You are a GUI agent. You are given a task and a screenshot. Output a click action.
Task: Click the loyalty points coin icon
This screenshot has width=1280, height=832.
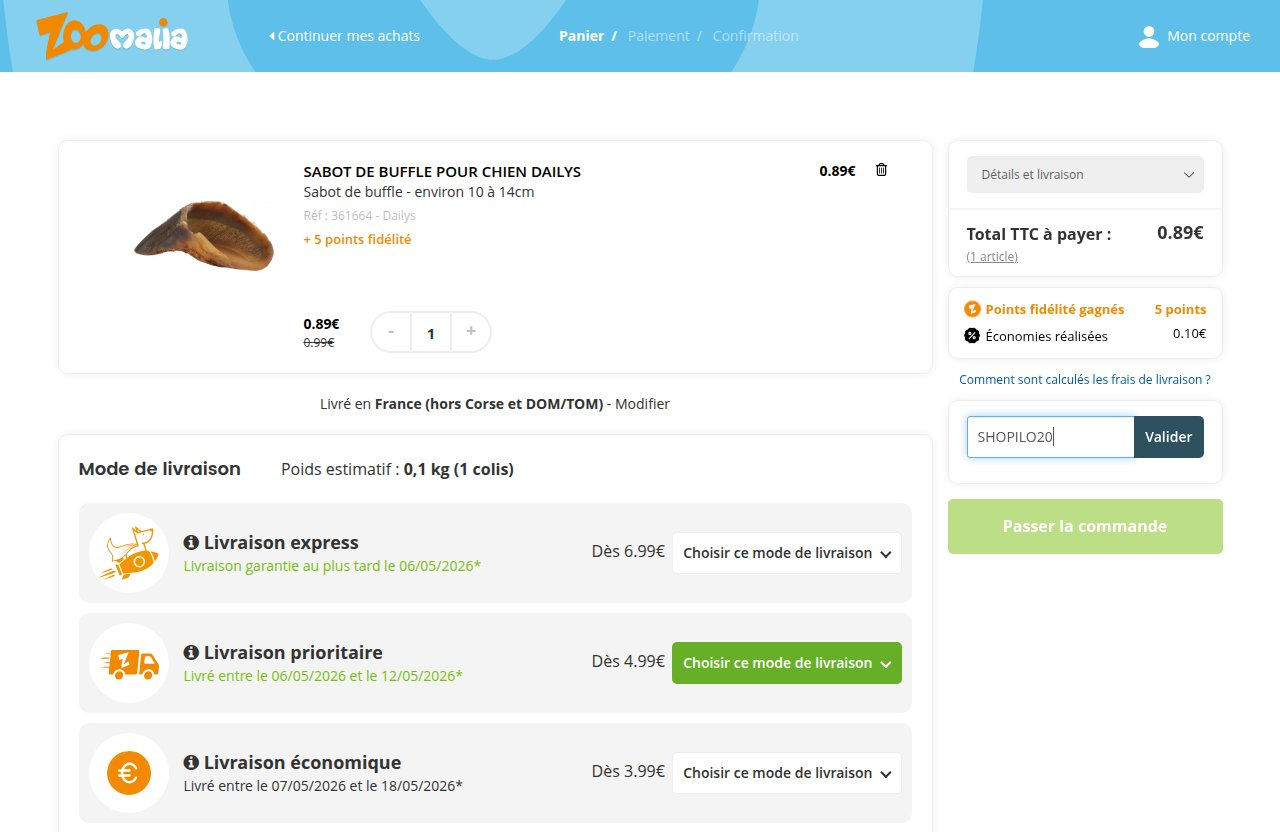[972, 309]
